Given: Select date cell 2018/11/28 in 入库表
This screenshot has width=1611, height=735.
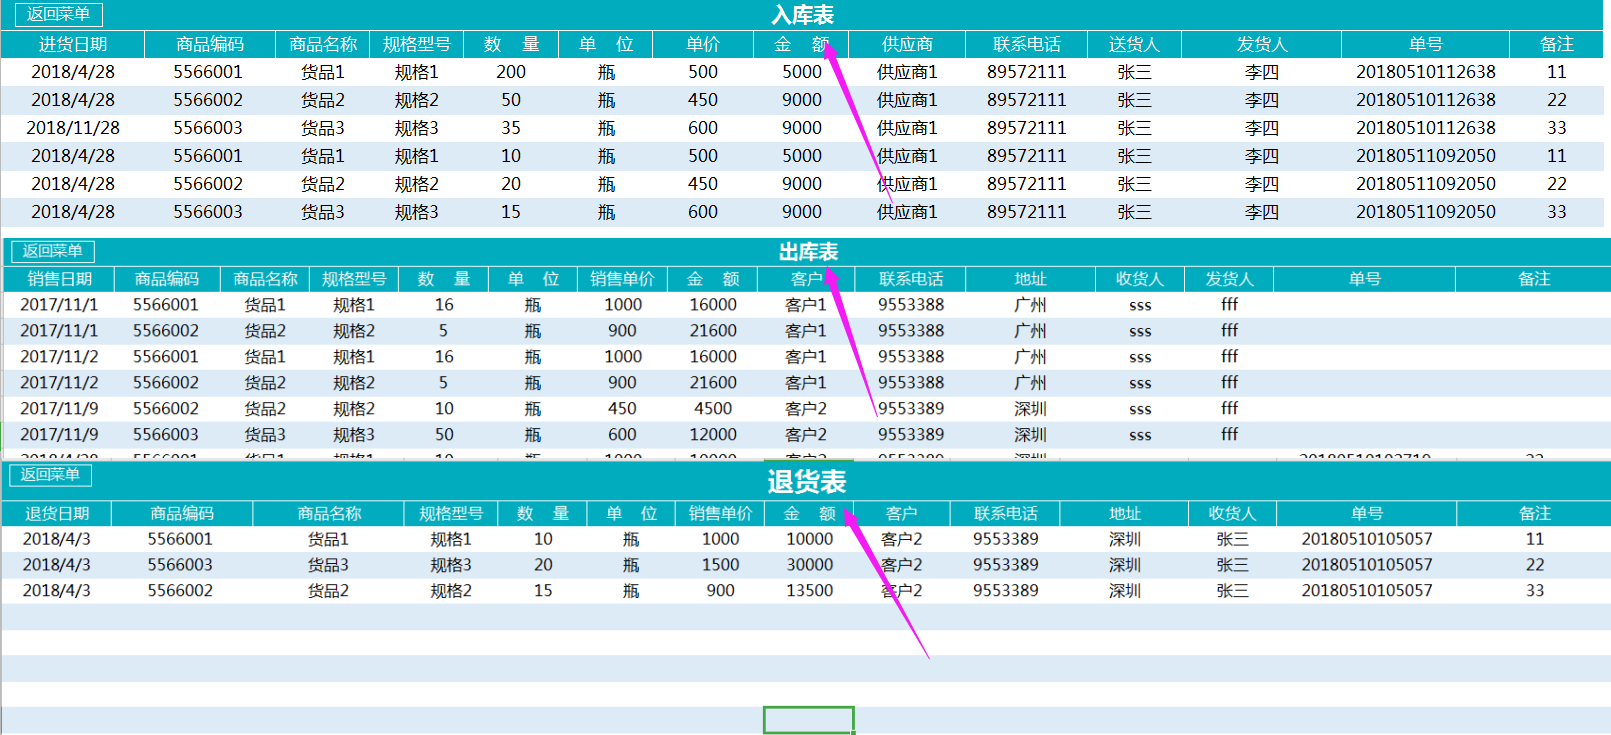Looking at the screenshot, I should point(73,128).
